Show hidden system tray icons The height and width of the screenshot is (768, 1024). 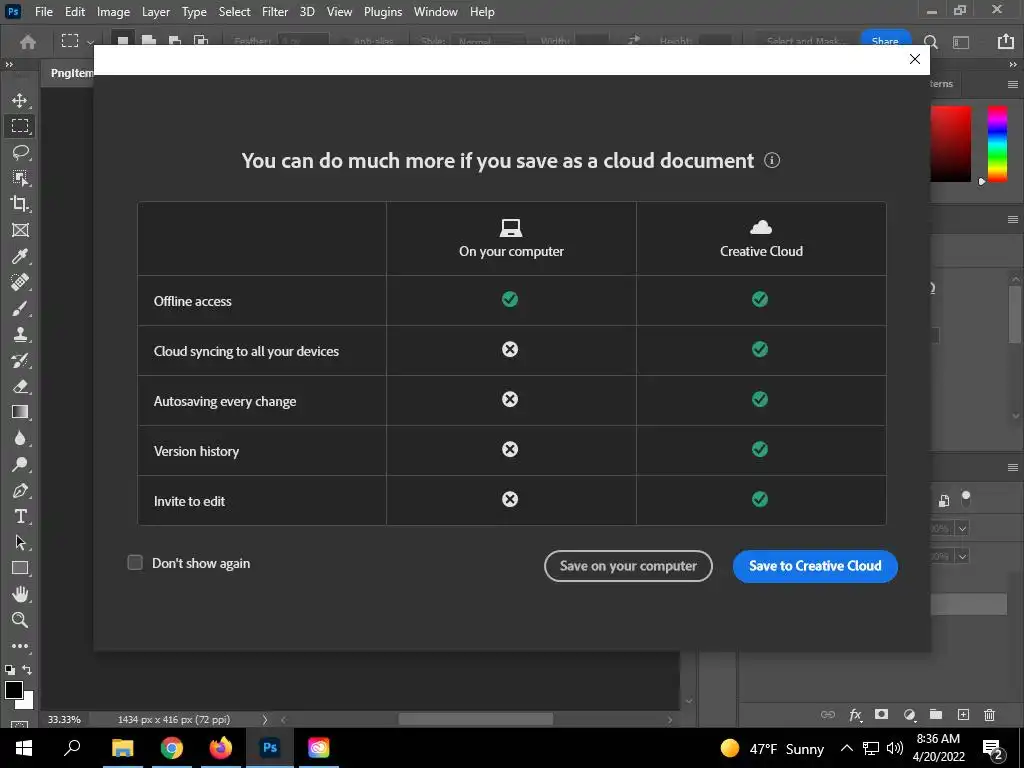point(846,748)
